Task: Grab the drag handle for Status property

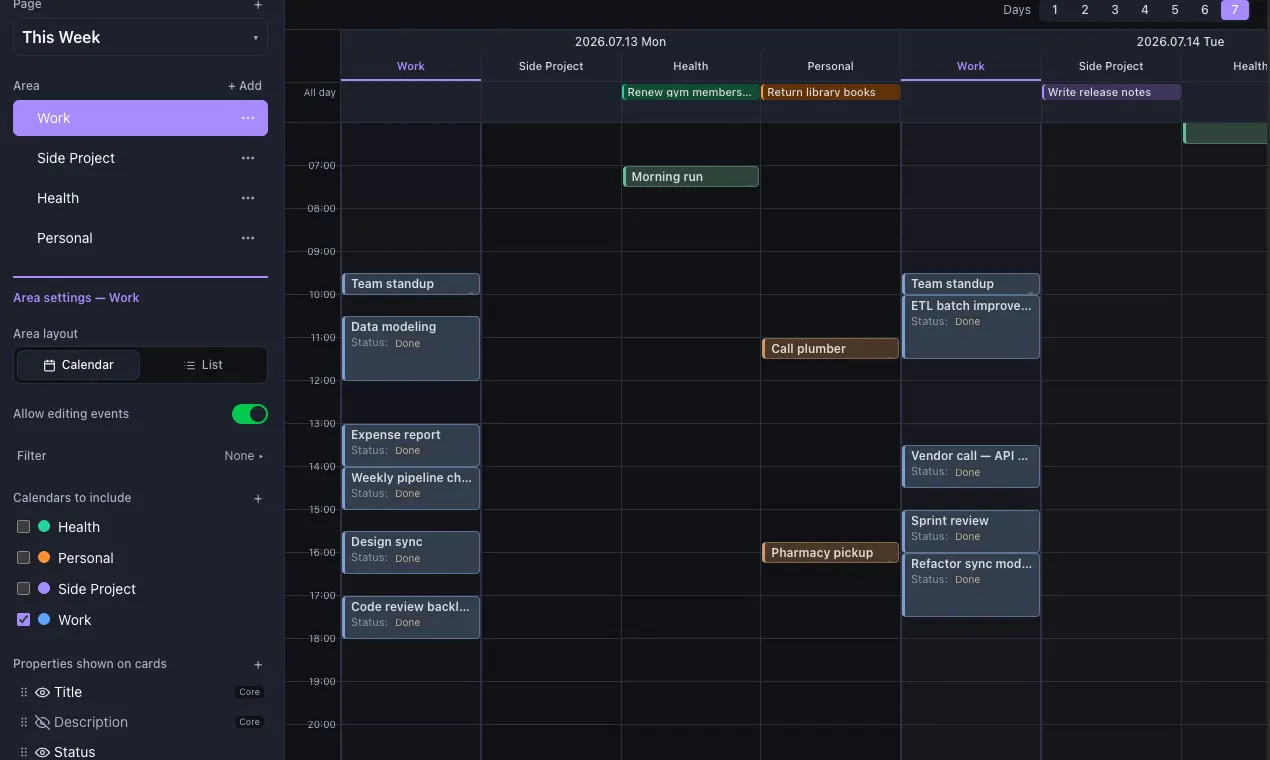Action: pyautogui.click(x=24, y=752)
